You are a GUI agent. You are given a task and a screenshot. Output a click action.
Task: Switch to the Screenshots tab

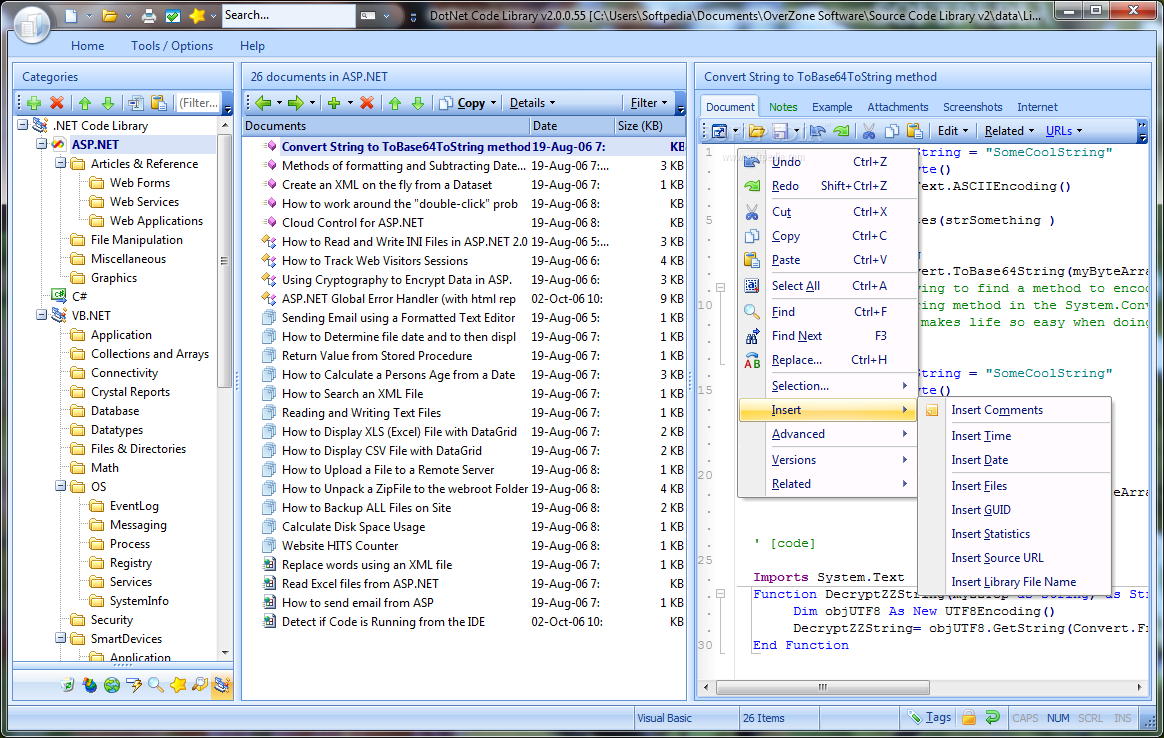point(972,107)
